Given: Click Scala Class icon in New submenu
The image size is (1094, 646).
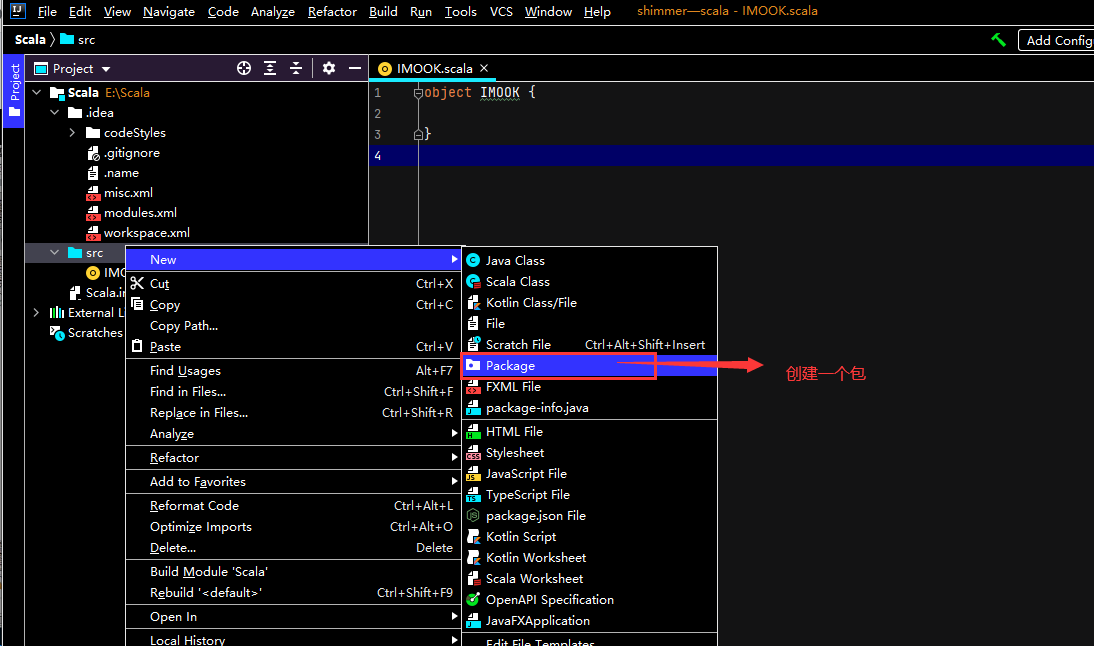Looking at the screenshot, I should point(473,281).
